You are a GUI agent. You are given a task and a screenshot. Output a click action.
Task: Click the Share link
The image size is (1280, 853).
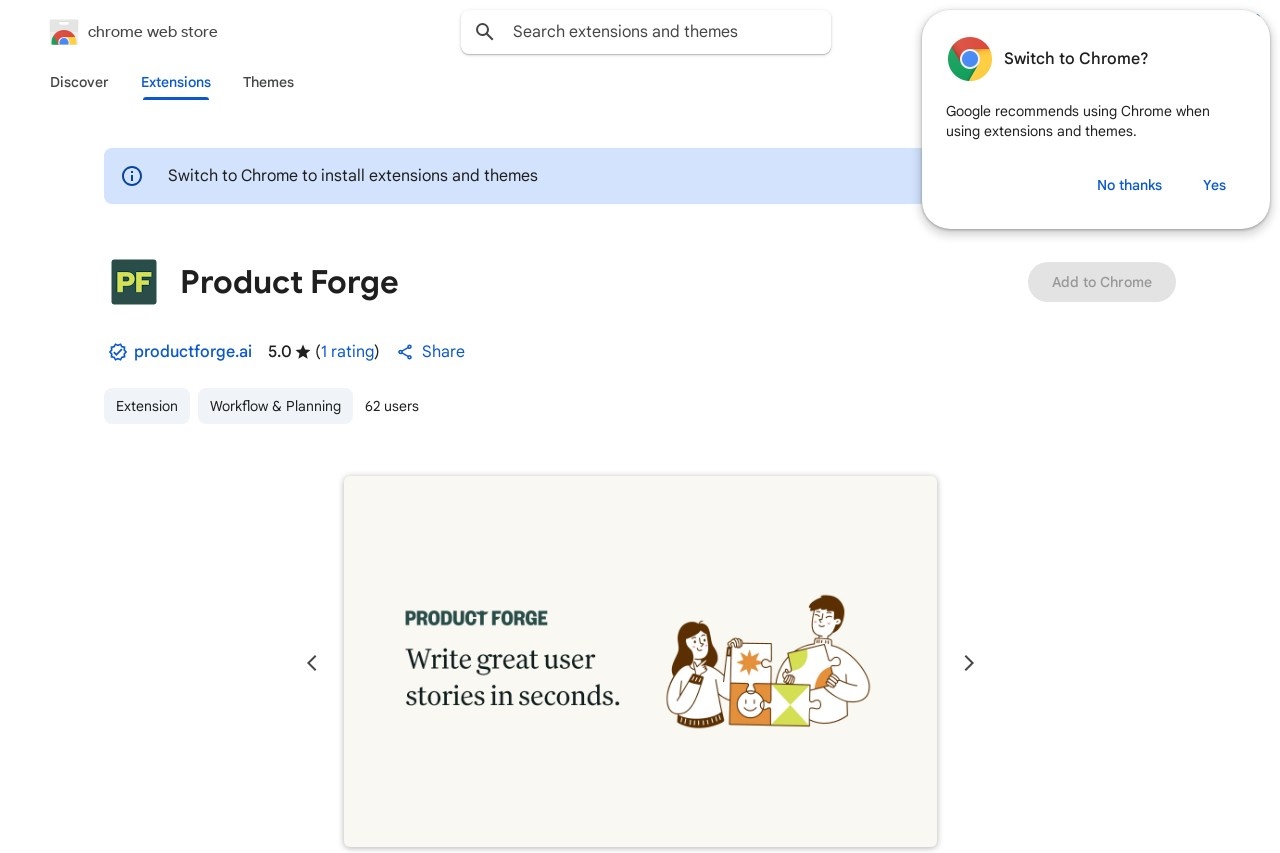443,352
